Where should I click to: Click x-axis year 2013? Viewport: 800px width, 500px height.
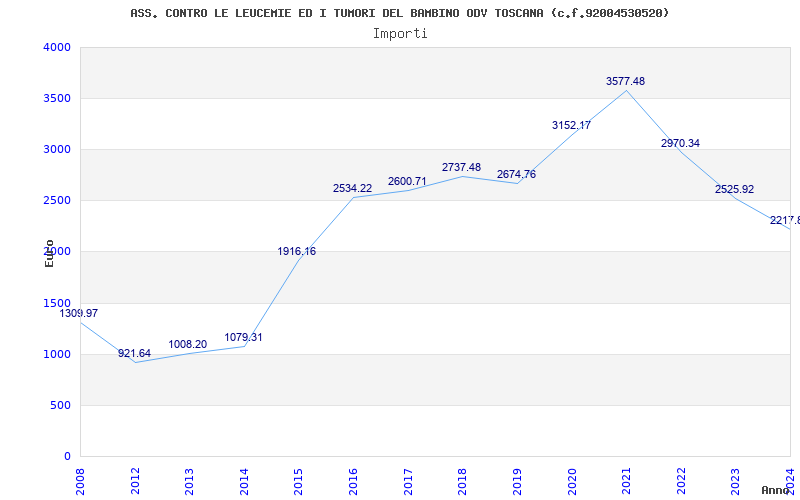[189, 482]
